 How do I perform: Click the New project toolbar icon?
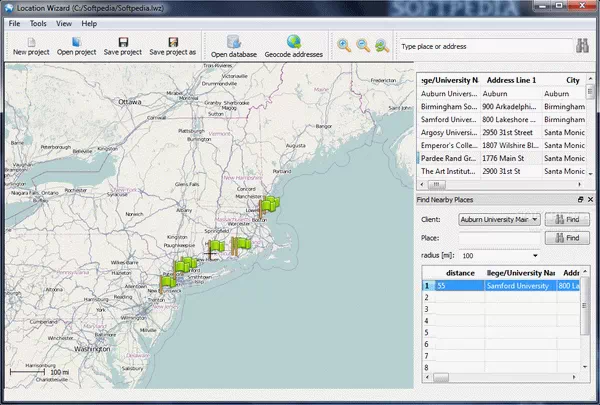click(33, 42)
